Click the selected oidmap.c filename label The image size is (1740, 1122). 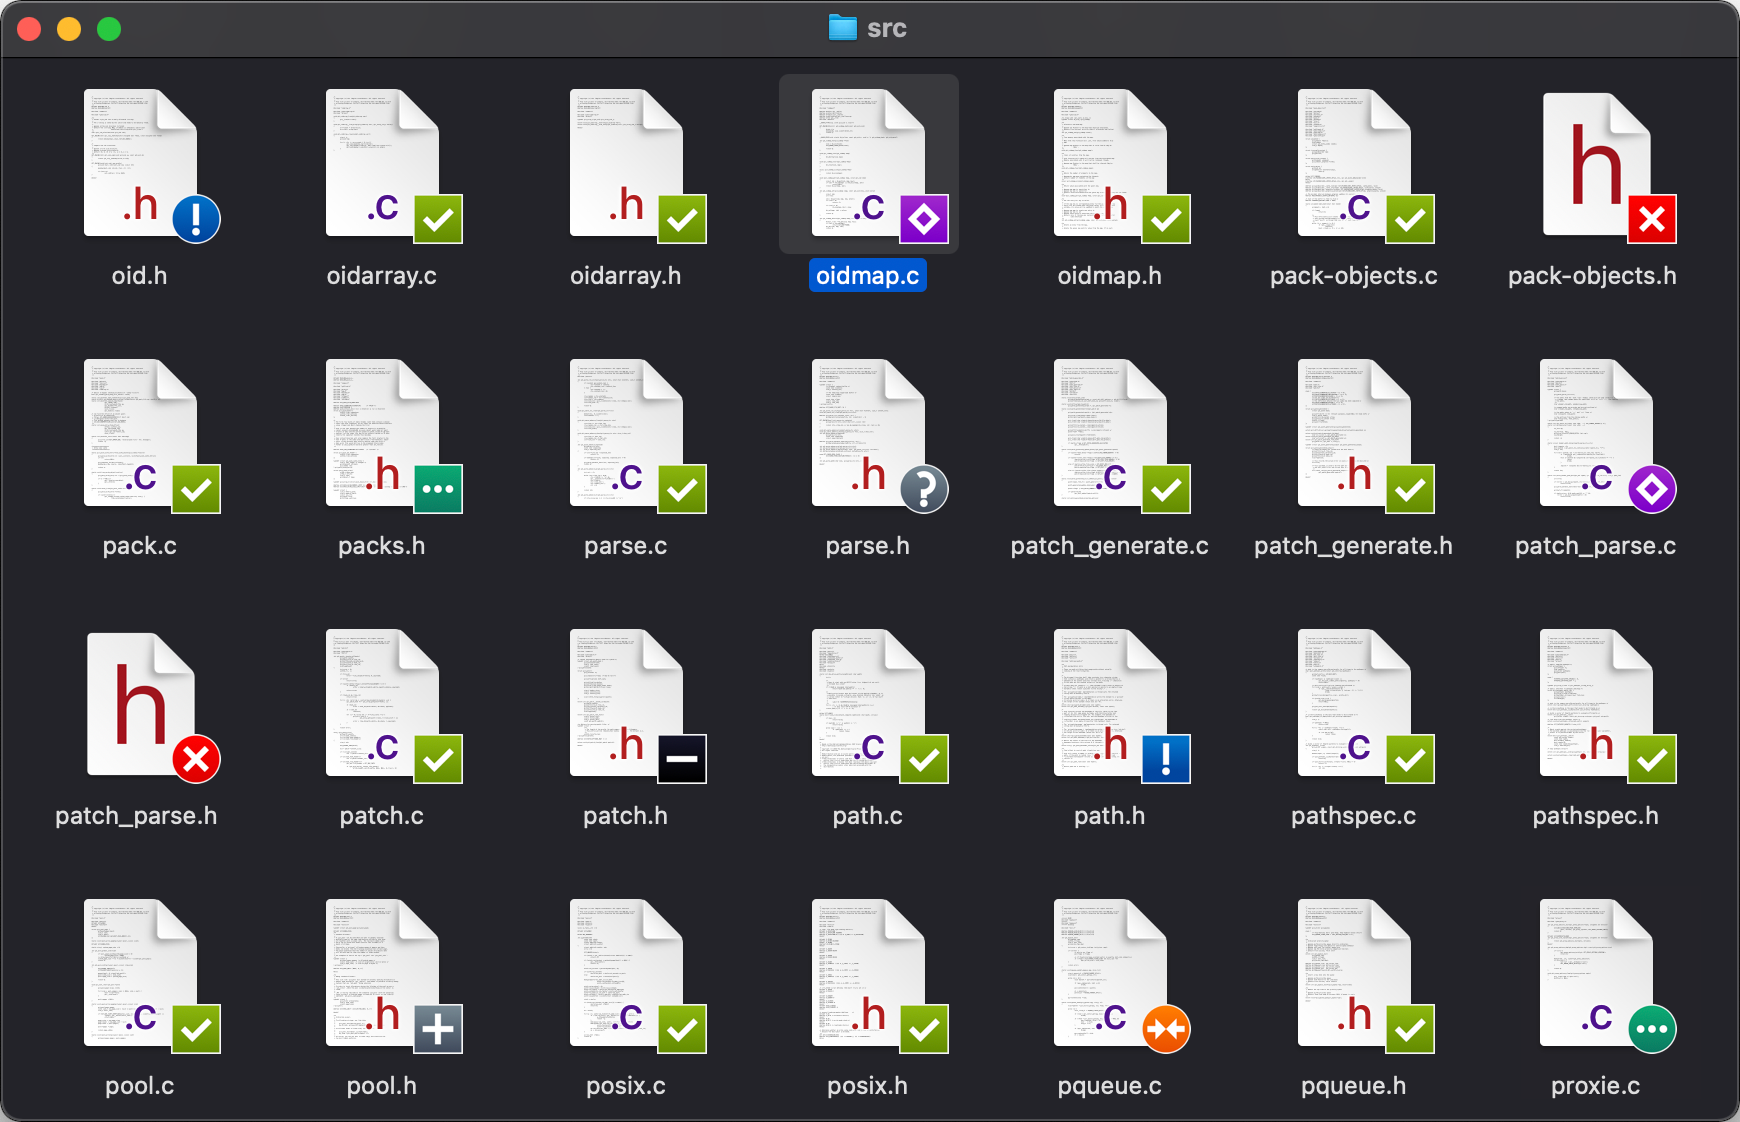pyautogui.click(x=868, y=276)
